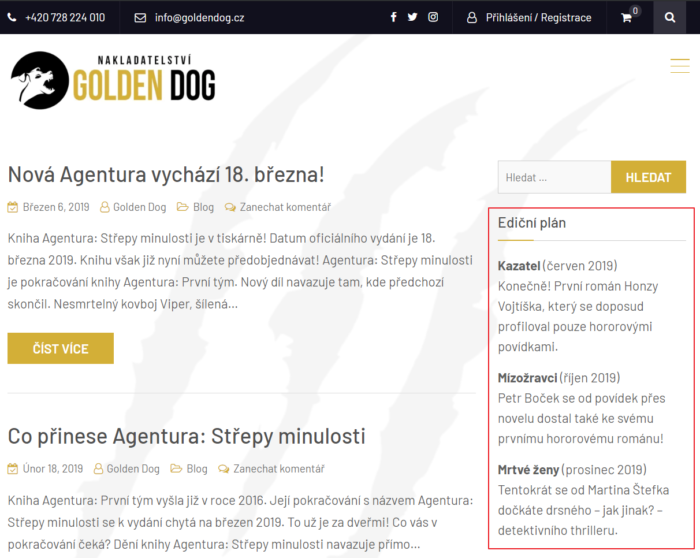Click the date Únor 18, 2019
The width and height of the screenshot is (700, 558).
click(53, 469)
